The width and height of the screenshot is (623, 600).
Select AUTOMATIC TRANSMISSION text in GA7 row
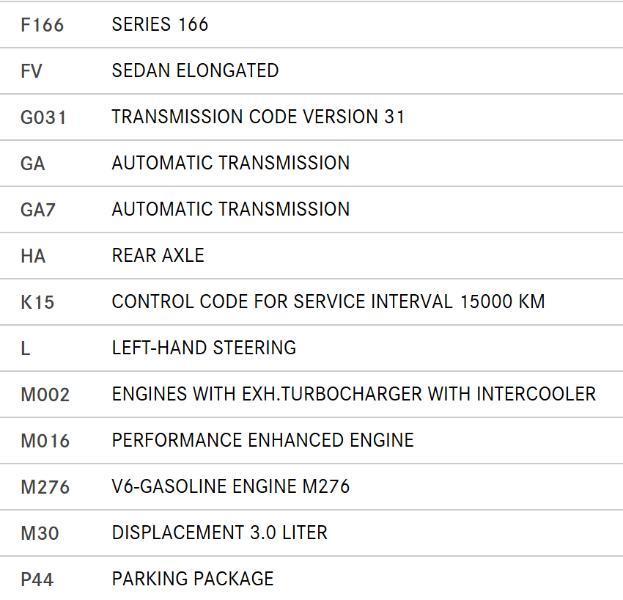[x=231, y=209]
